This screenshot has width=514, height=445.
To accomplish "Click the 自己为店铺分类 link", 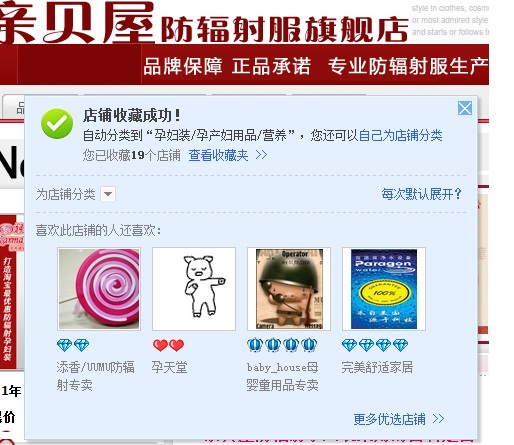I will (401, 136).
